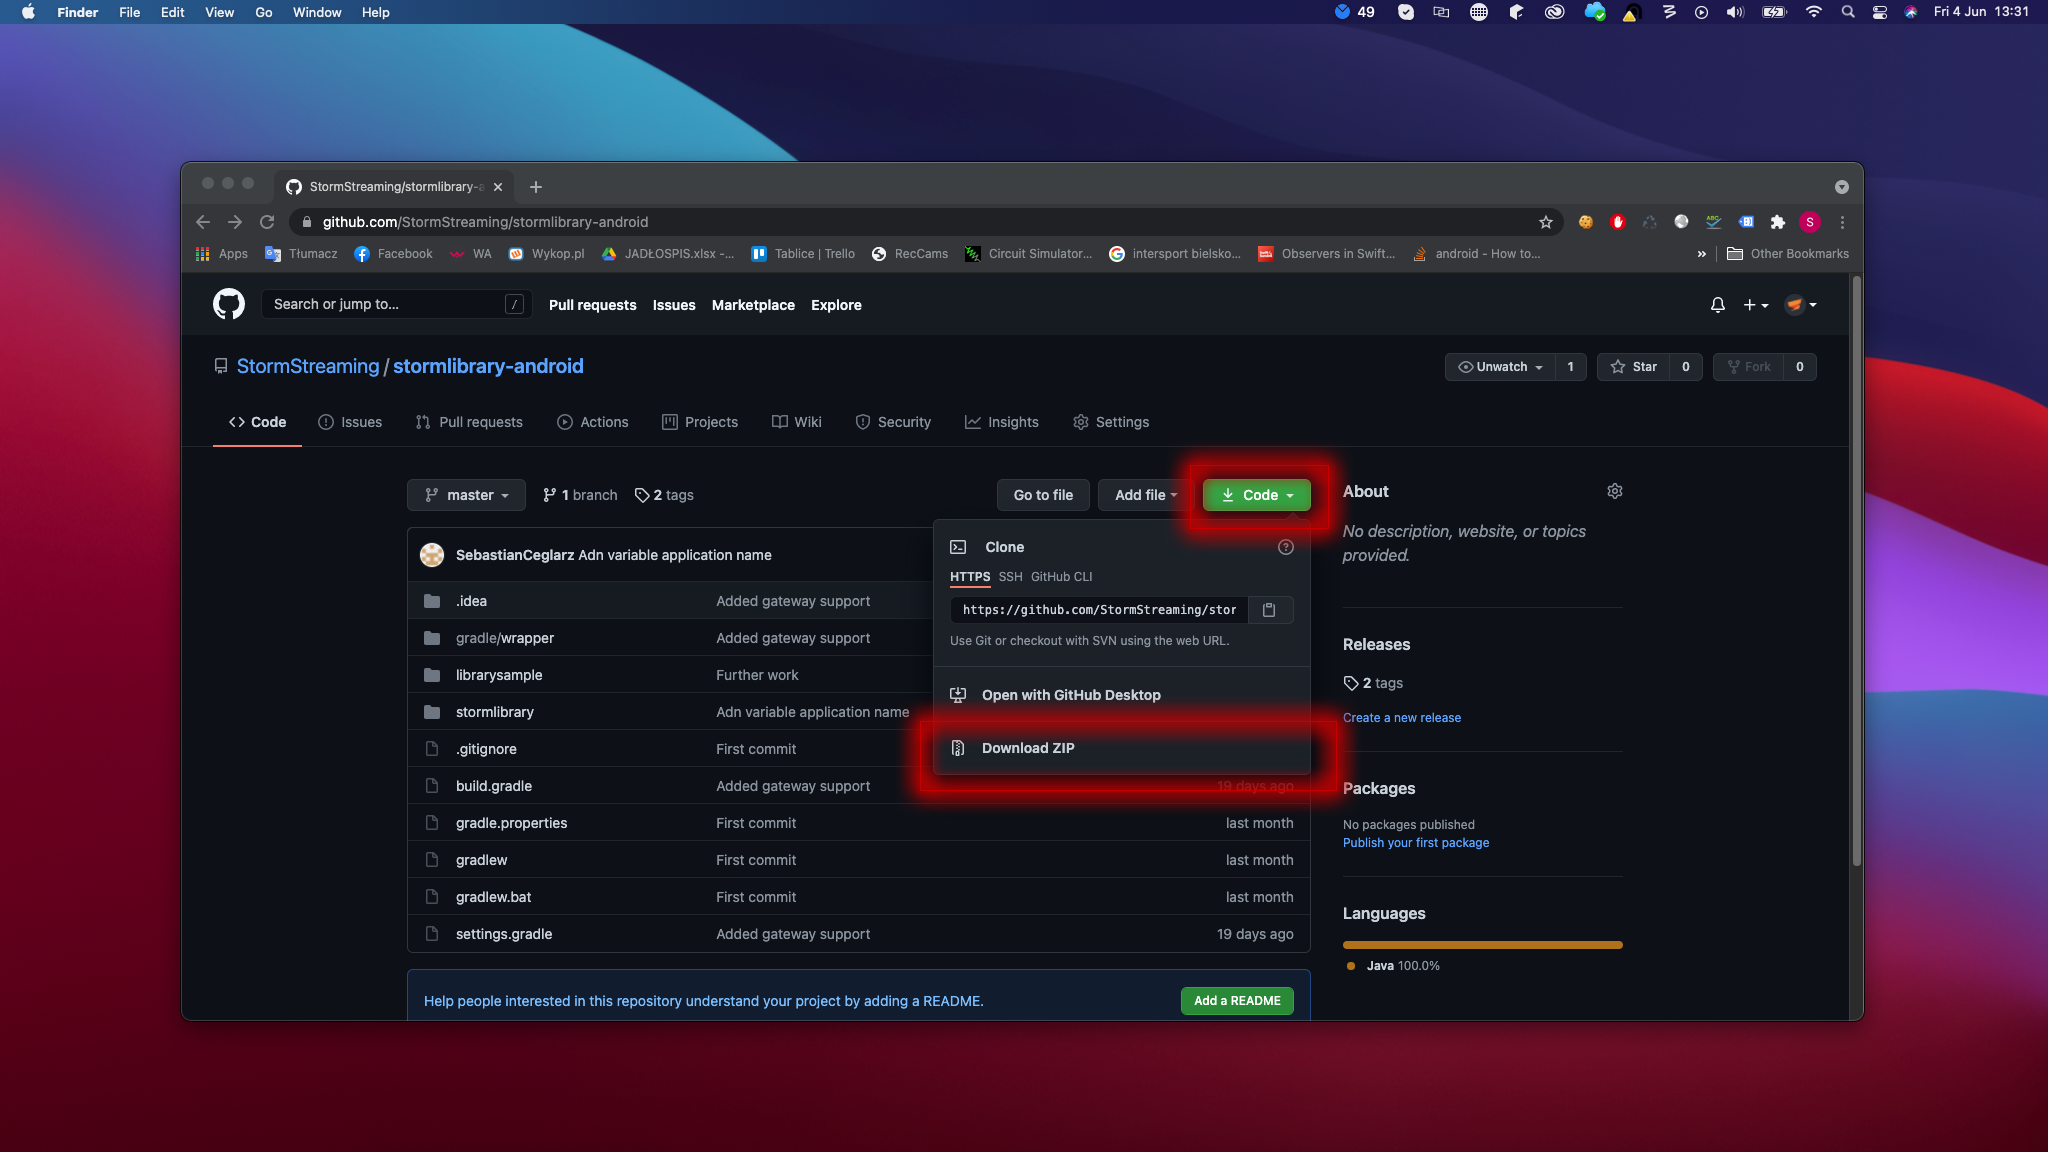2048x1152 pixels.
Task: Click Chrome three-dot menu icon
Action: [x=1842, y=222]
